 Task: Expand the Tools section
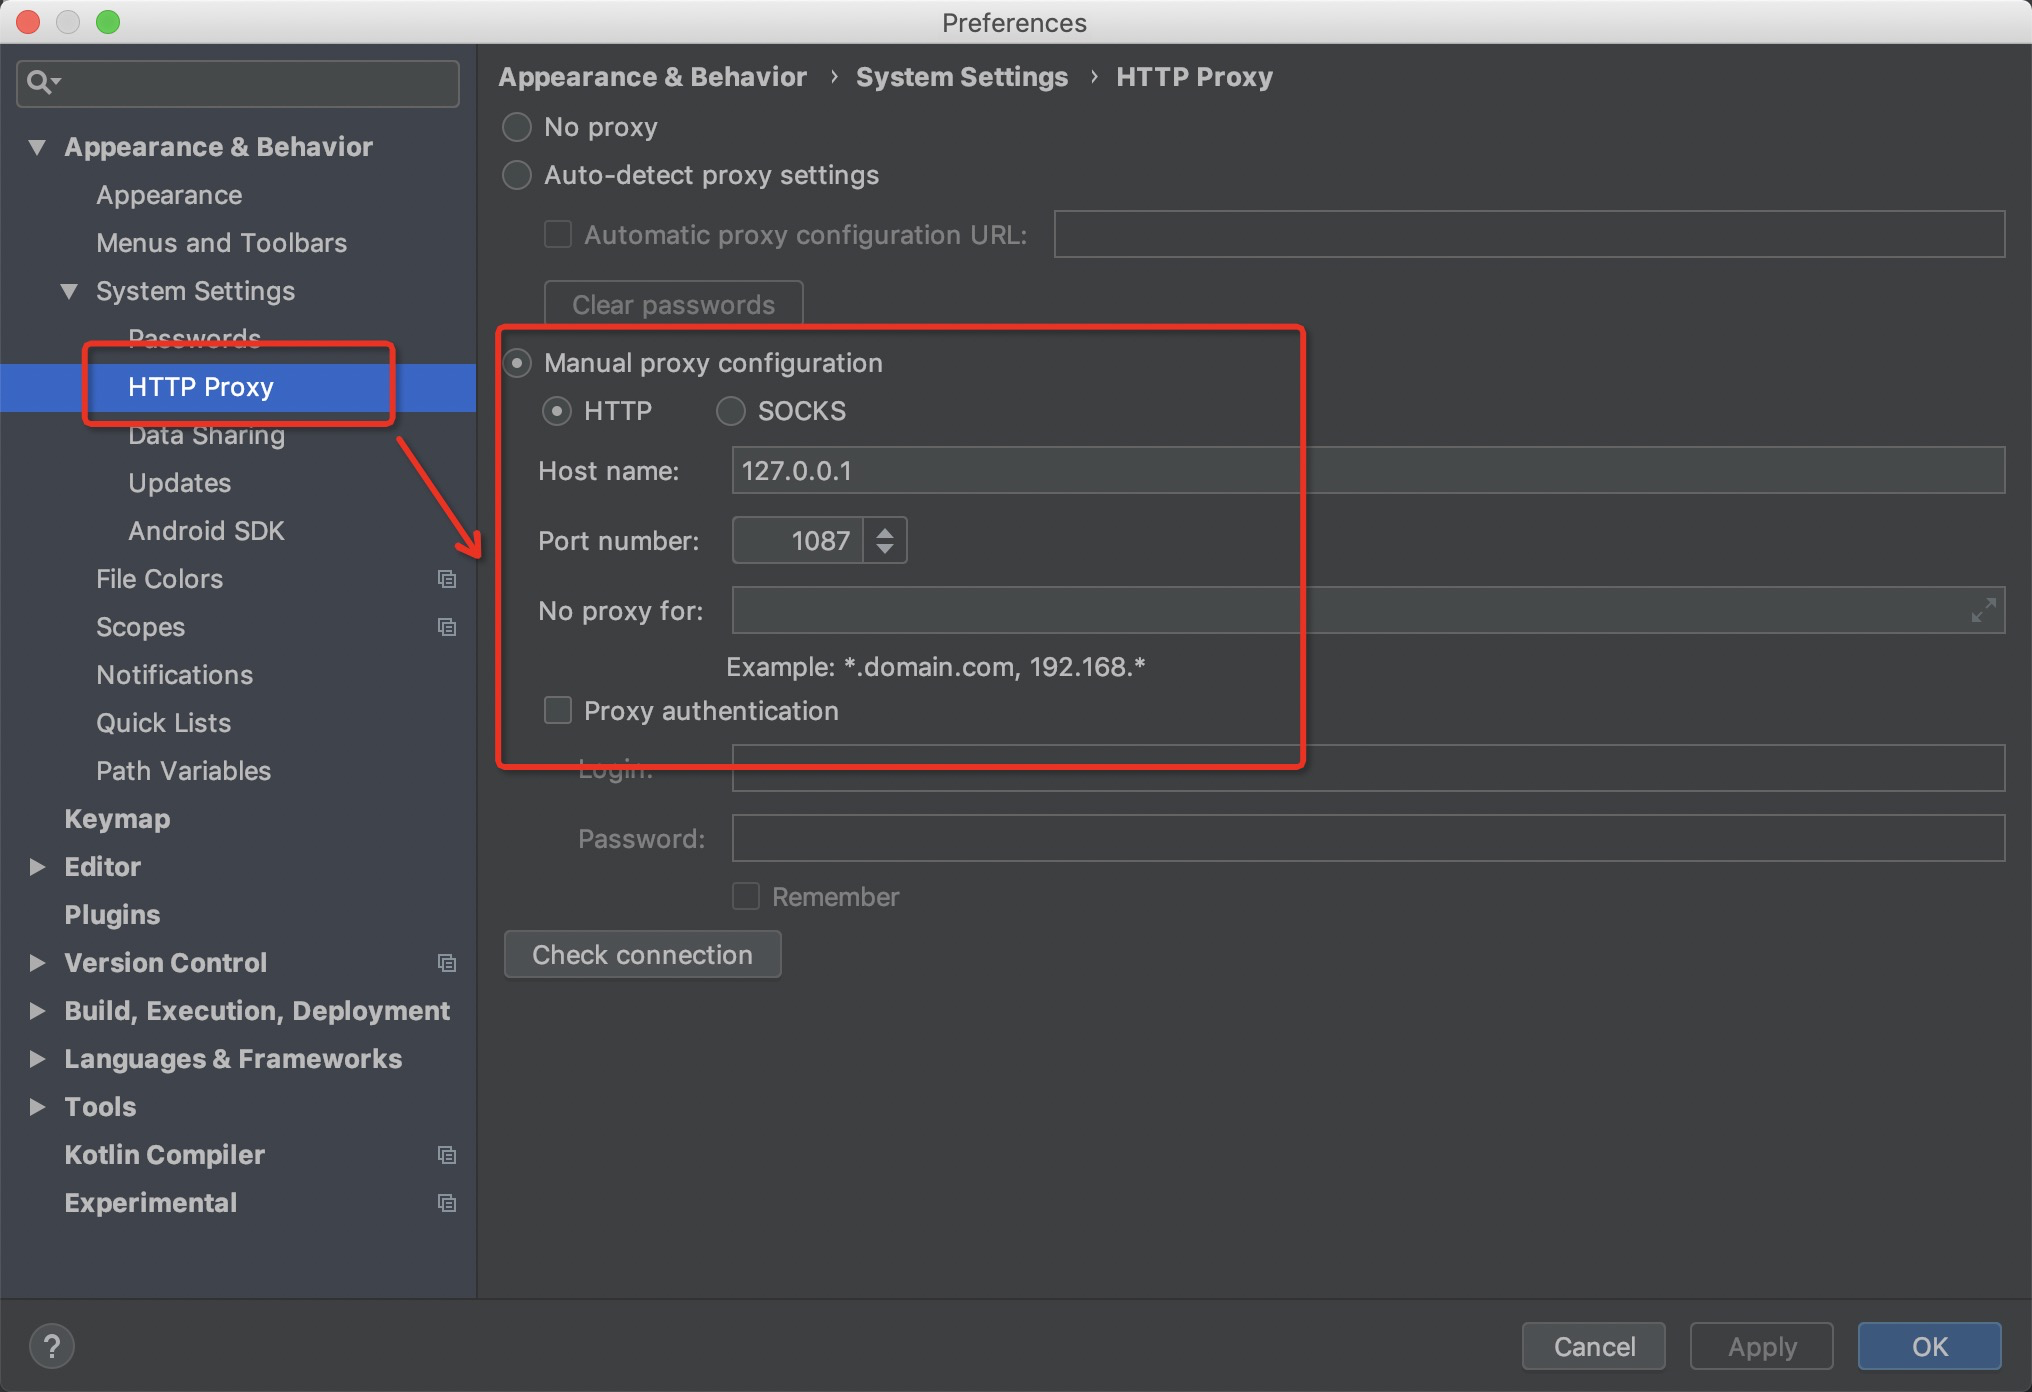pos(37,1107)
